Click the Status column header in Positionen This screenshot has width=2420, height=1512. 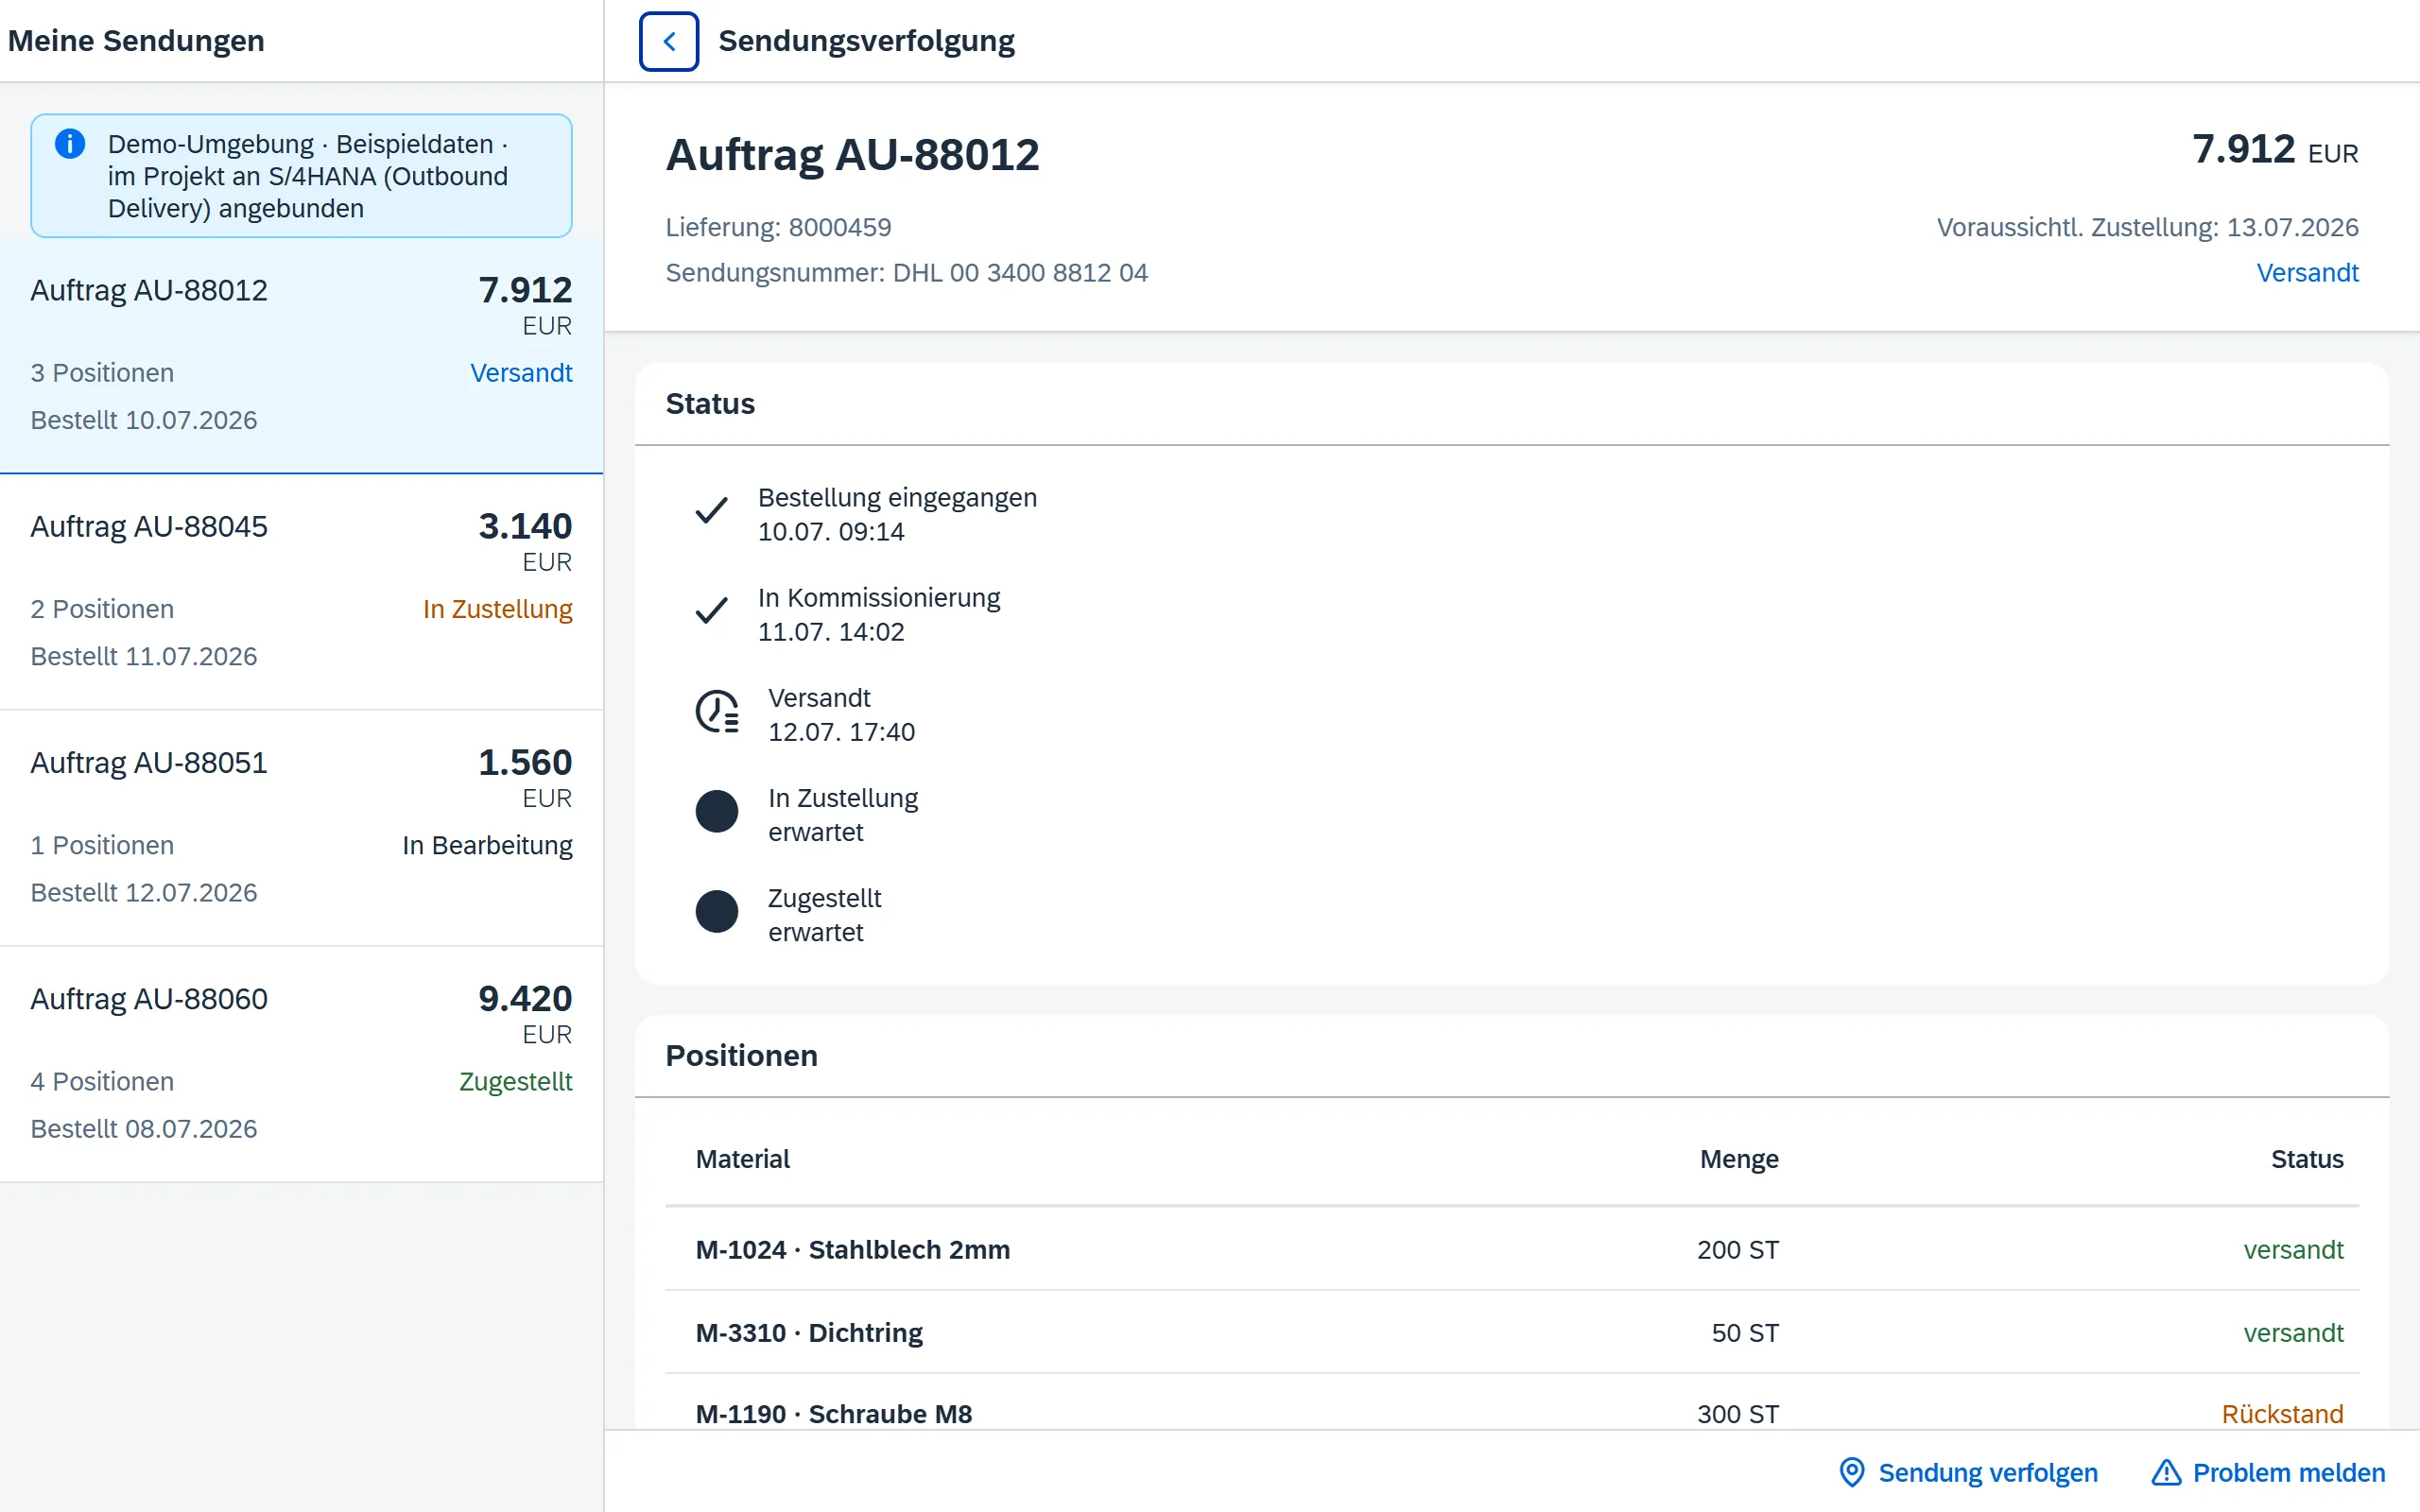[x=2307, y=1159]
